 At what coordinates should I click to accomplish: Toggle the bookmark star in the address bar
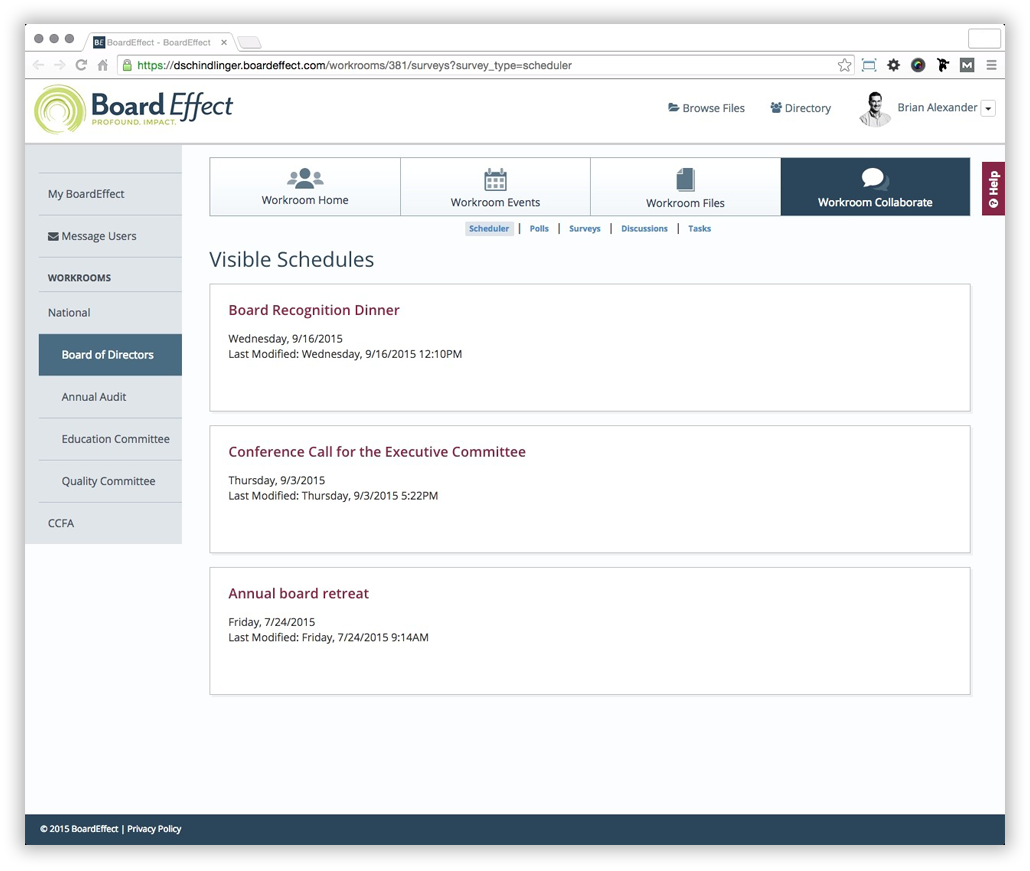tap(843, 64)
